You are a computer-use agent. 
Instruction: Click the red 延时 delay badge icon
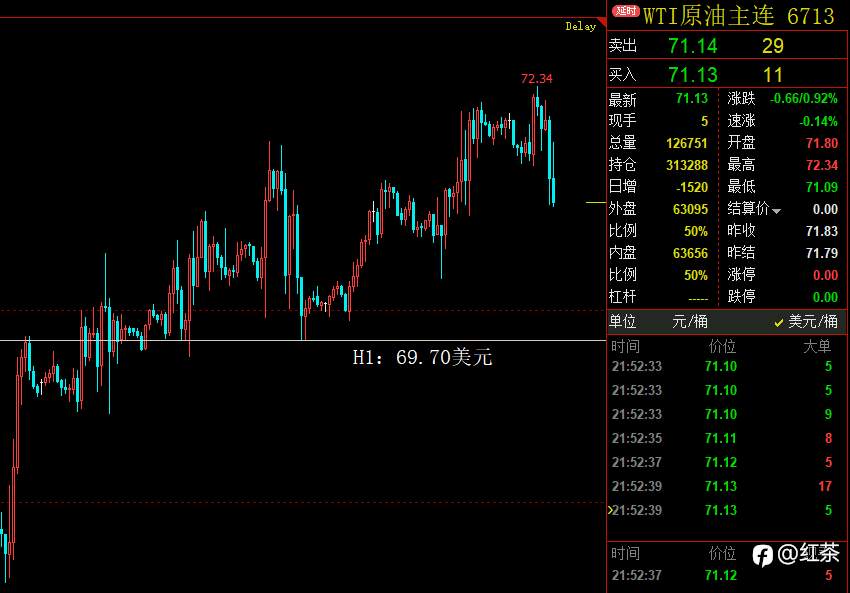[x=626, y=11]
